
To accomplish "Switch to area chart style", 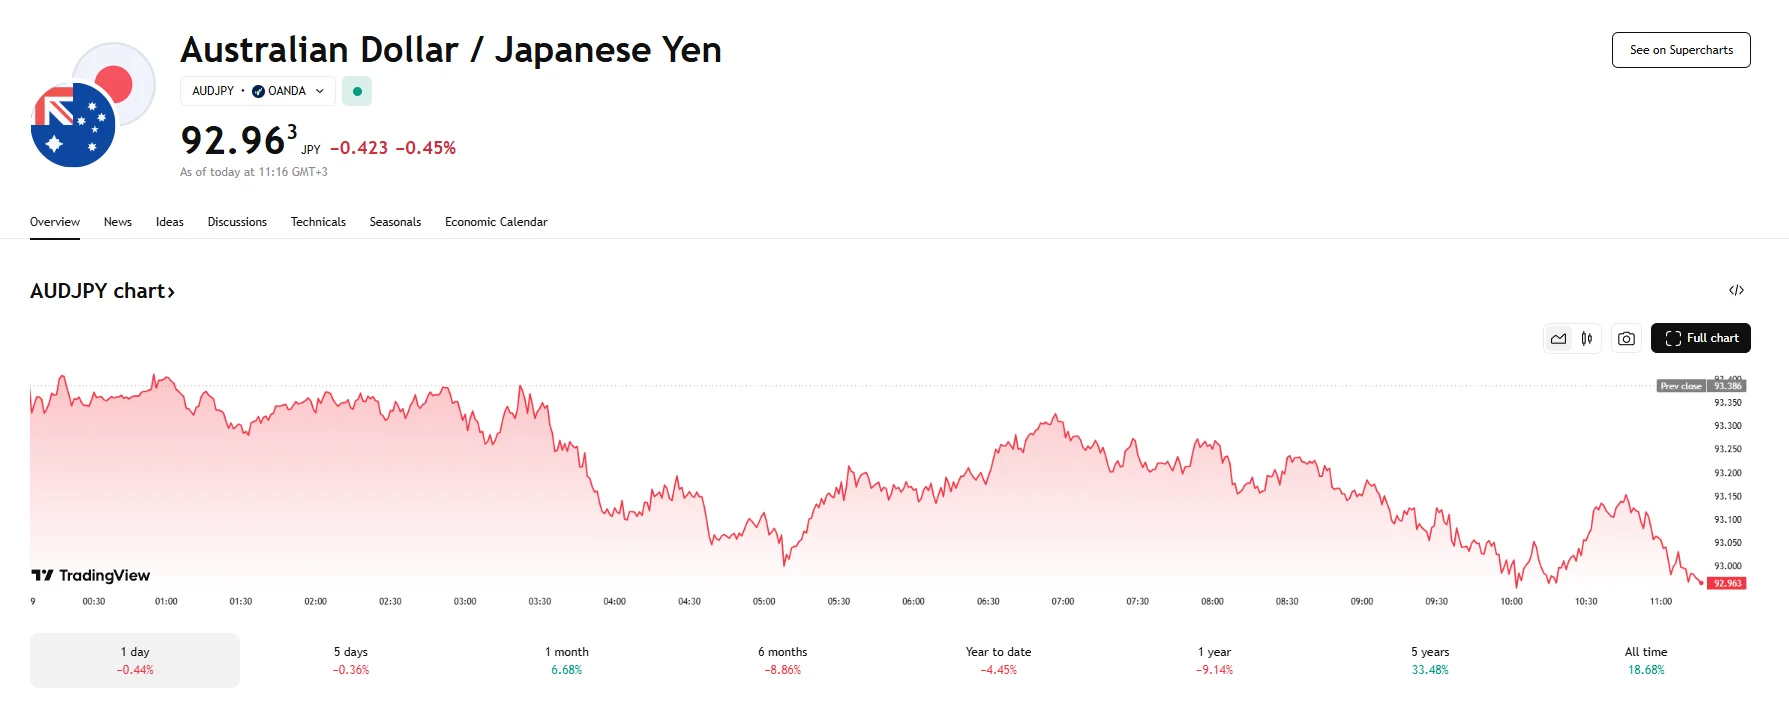I will (x=1558, y=338).
